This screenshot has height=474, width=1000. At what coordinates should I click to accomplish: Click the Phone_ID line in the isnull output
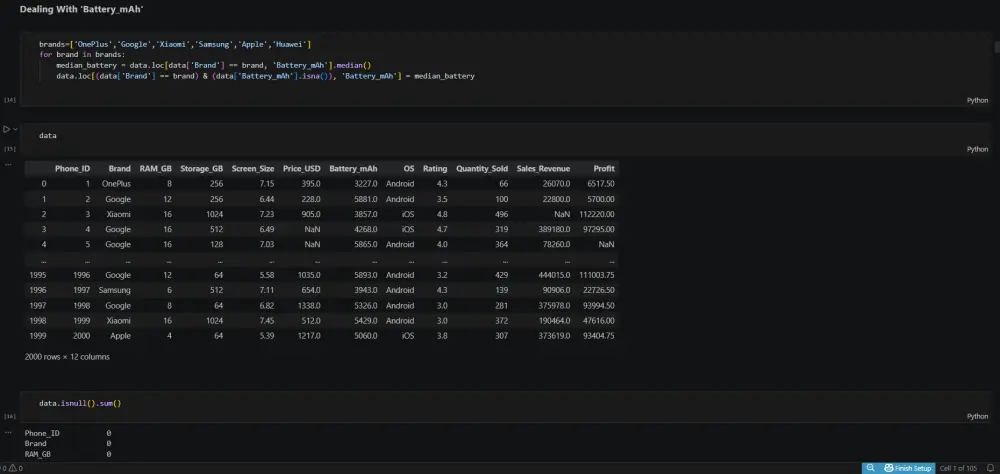[68, 433]
